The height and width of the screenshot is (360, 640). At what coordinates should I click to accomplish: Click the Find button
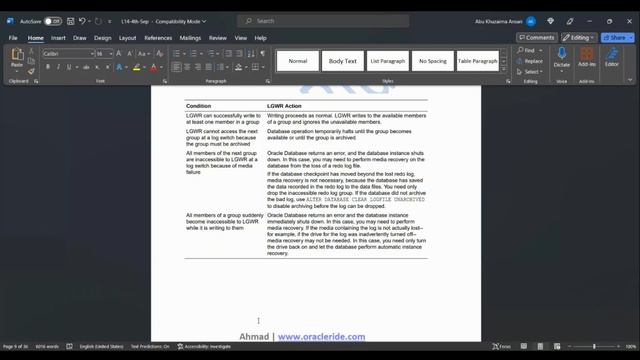coord(526,50)
